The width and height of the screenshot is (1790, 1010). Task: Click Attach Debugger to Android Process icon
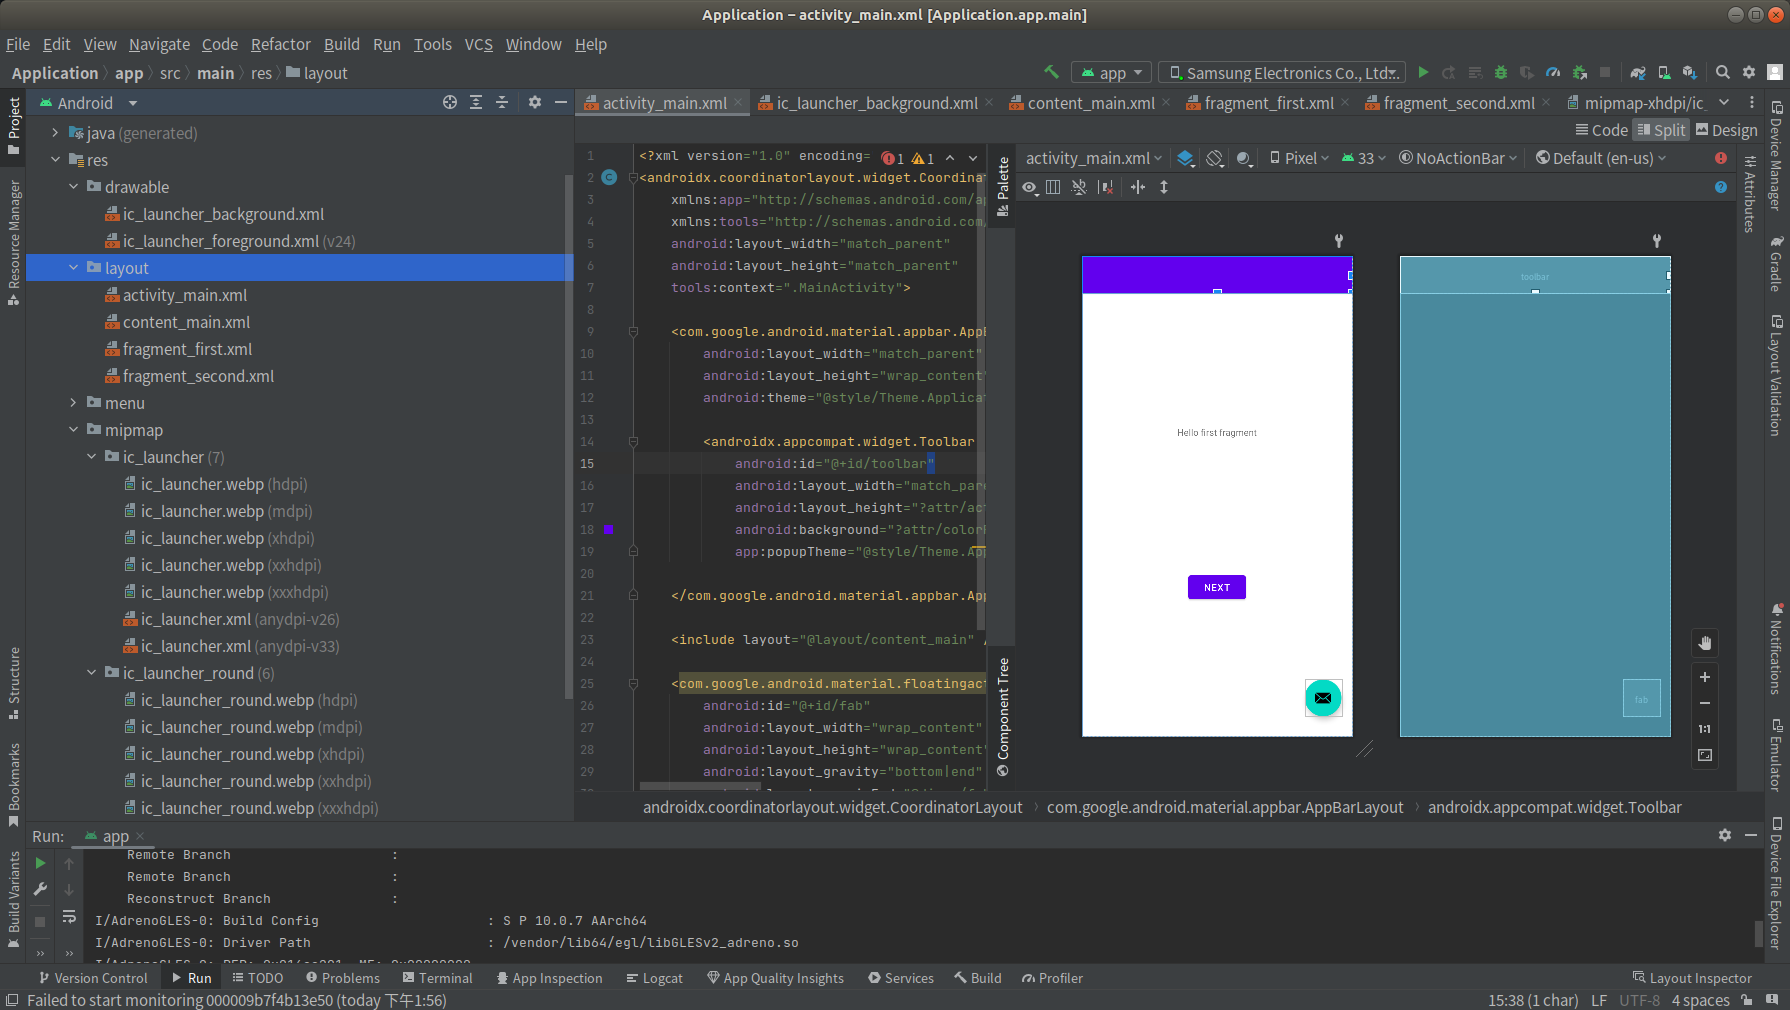[1580, 72]
